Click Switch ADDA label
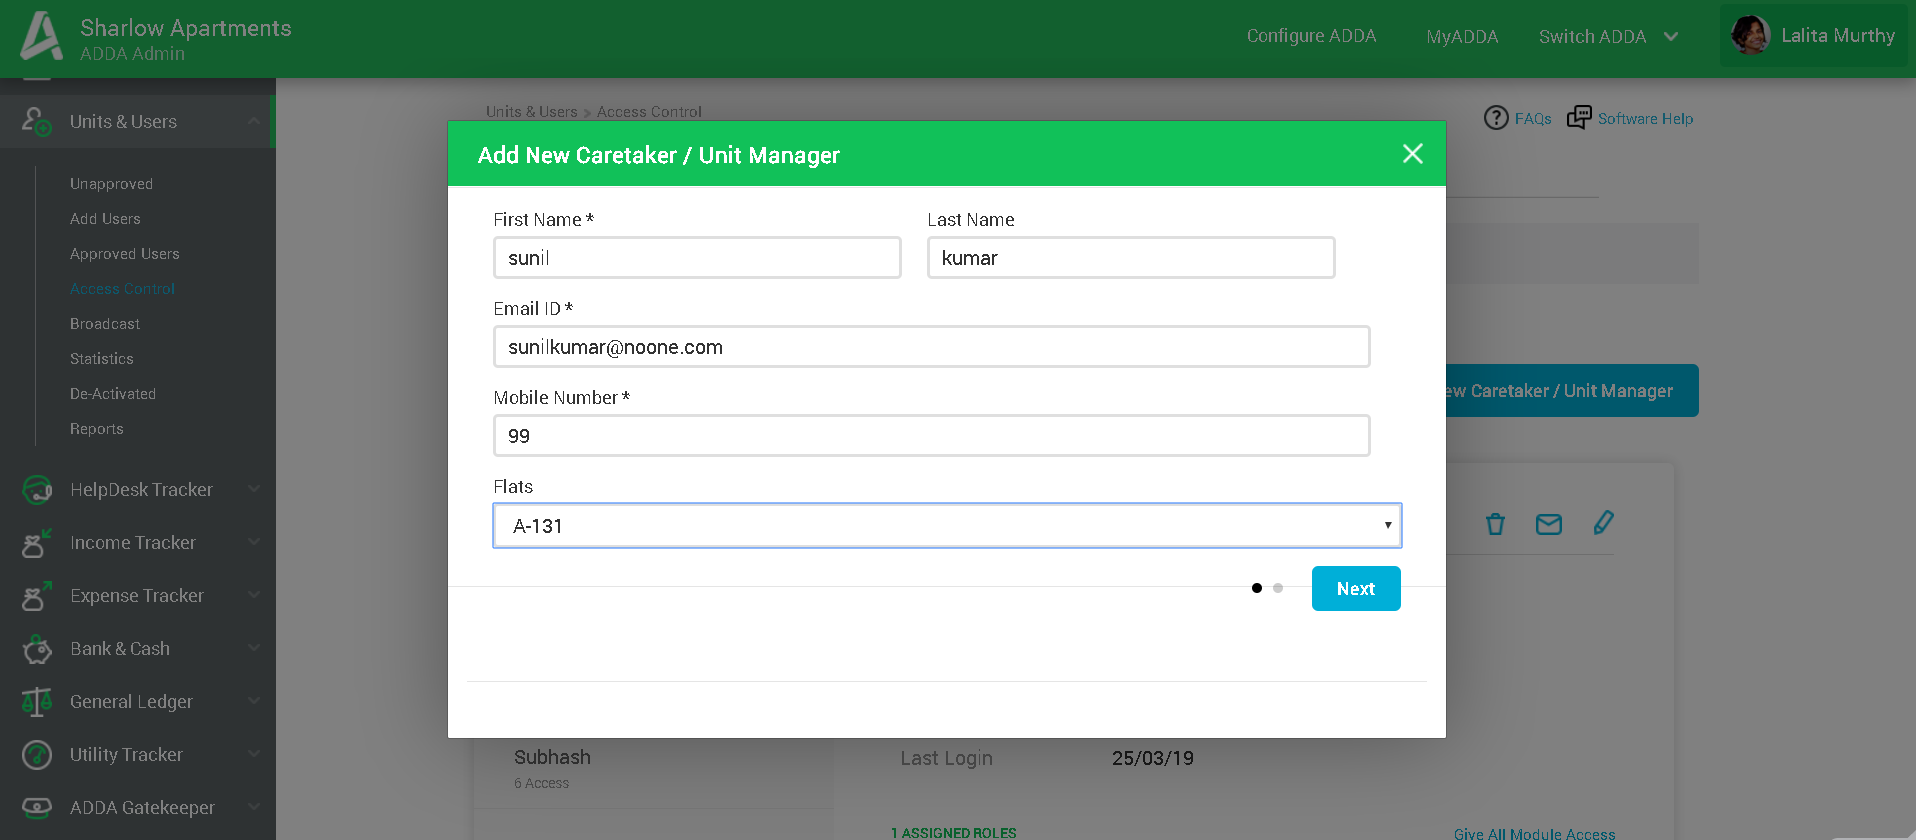This screenshot has height=840, width=1916. 1592,37
